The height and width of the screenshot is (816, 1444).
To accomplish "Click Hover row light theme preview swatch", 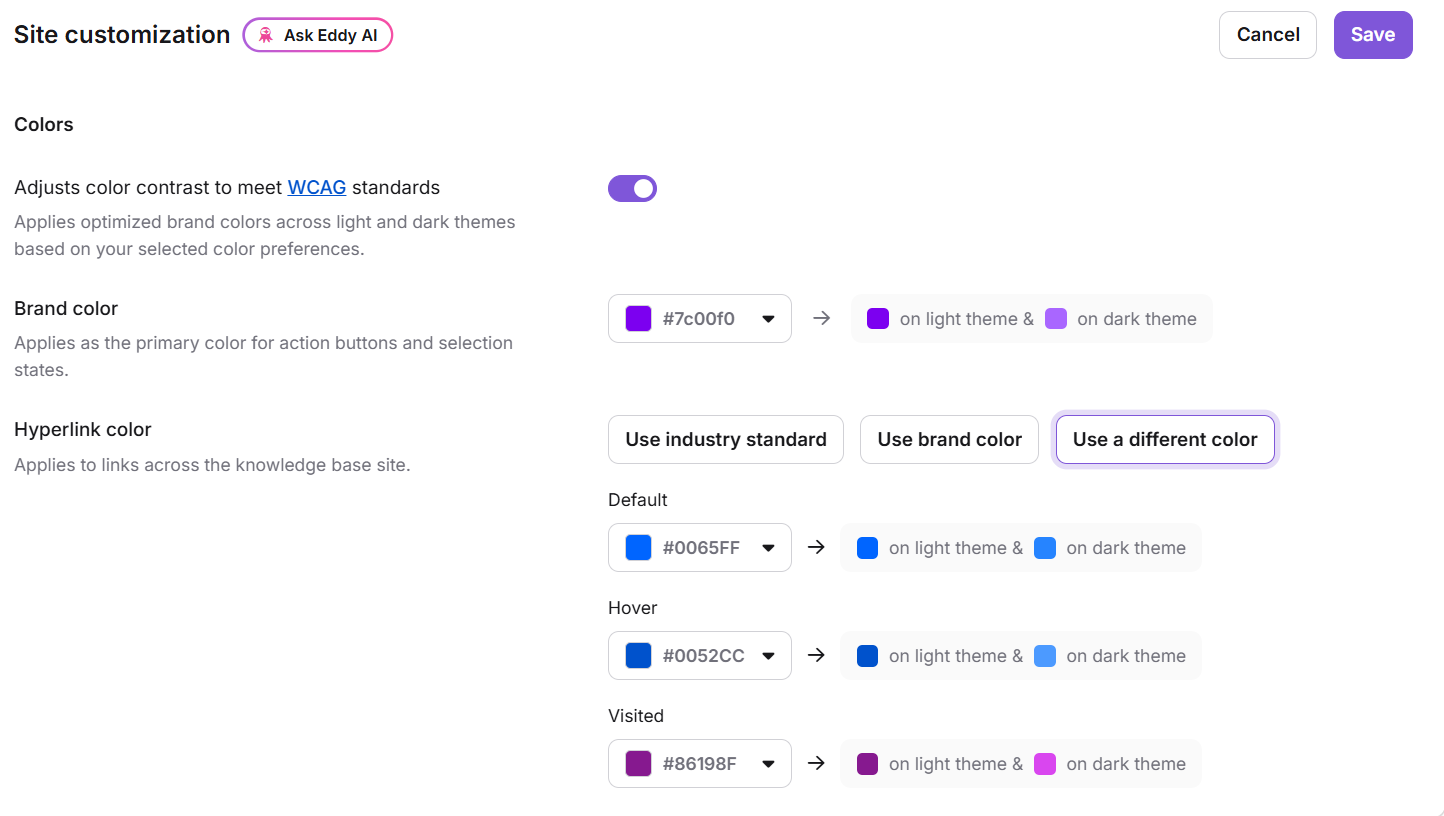I will (868, 656).
